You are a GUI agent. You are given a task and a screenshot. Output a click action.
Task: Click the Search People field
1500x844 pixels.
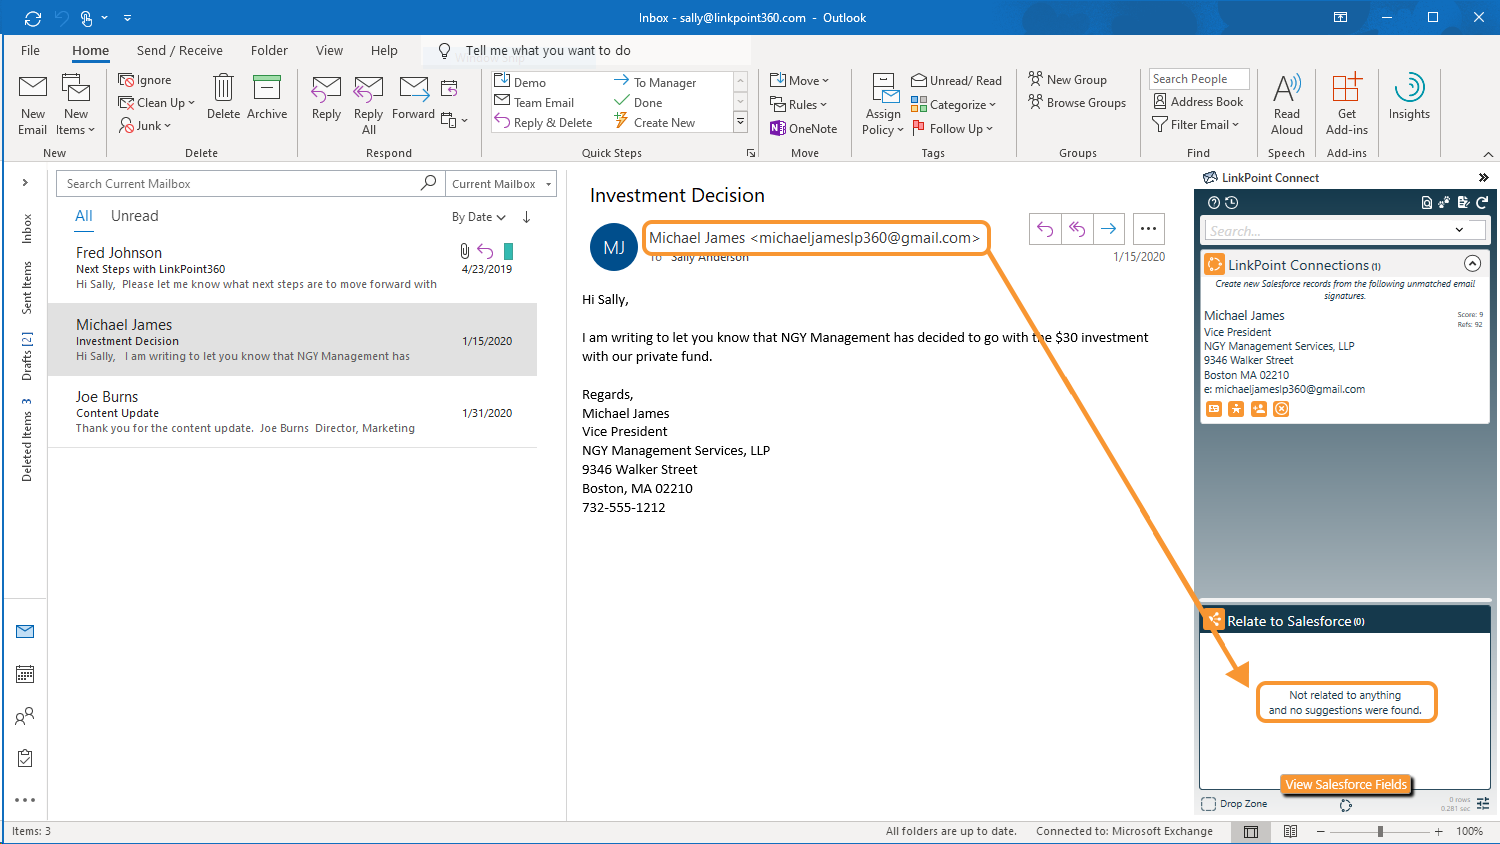(1199, 79)
